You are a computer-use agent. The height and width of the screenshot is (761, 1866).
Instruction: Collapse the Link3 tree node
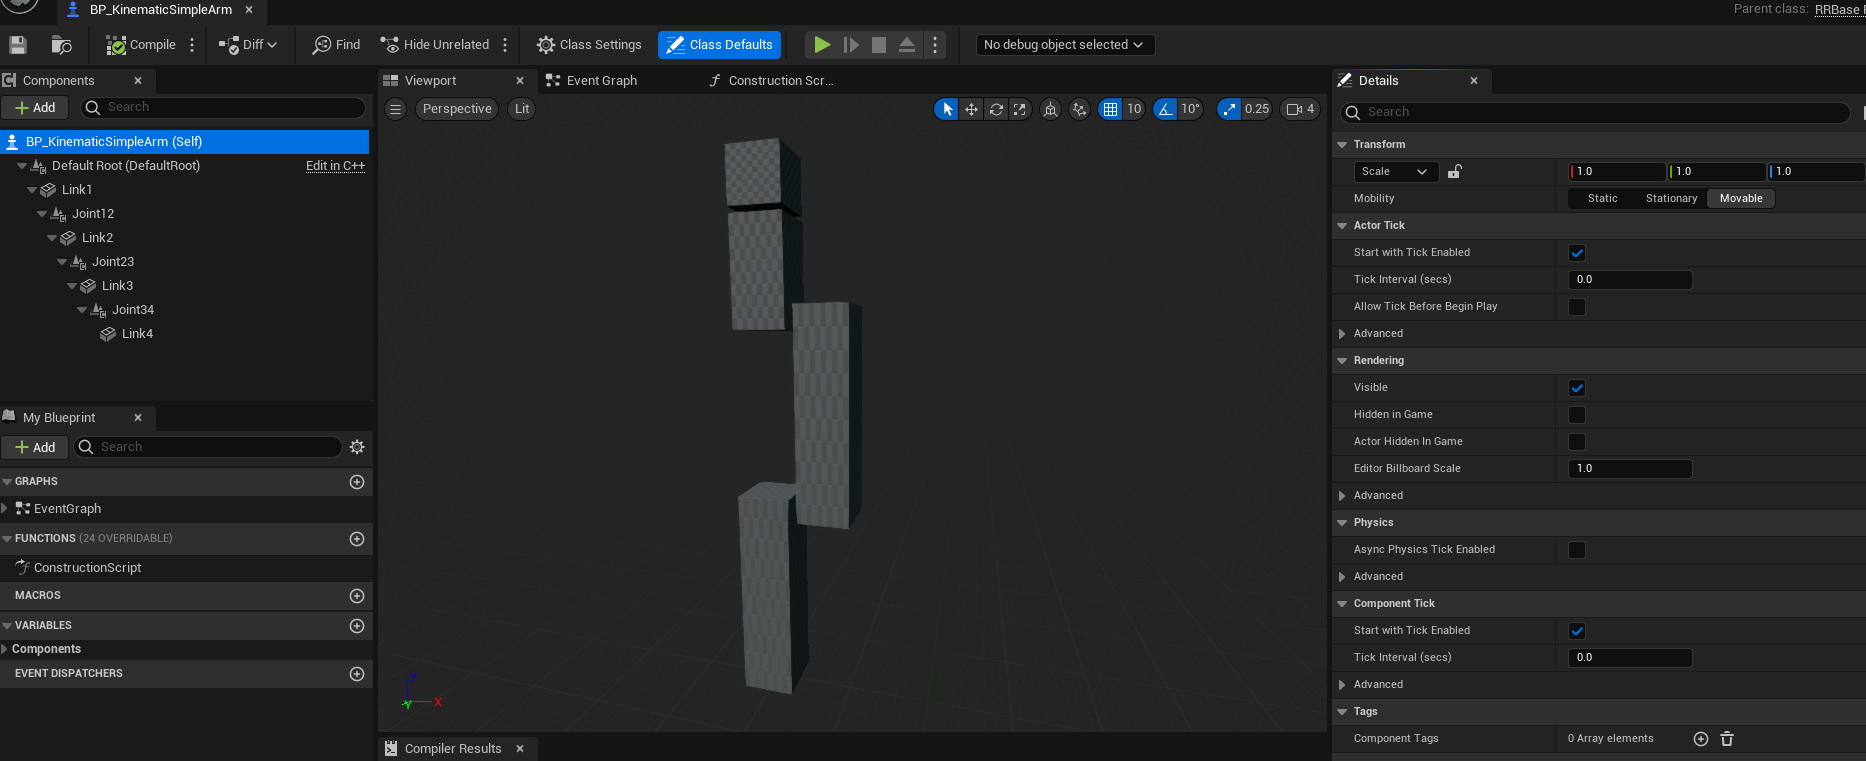(x=72, y=286)
